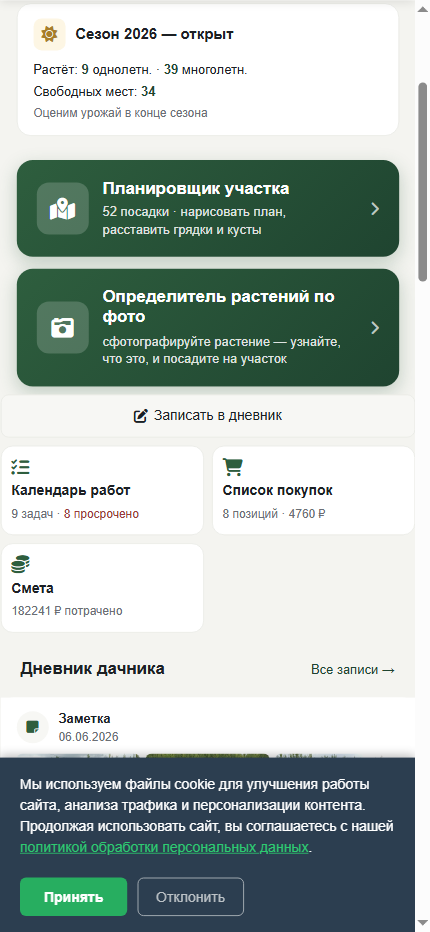430x932 pixels.
Task: Click the vertical page scrollbar thumb
Action: click(423, 181)
